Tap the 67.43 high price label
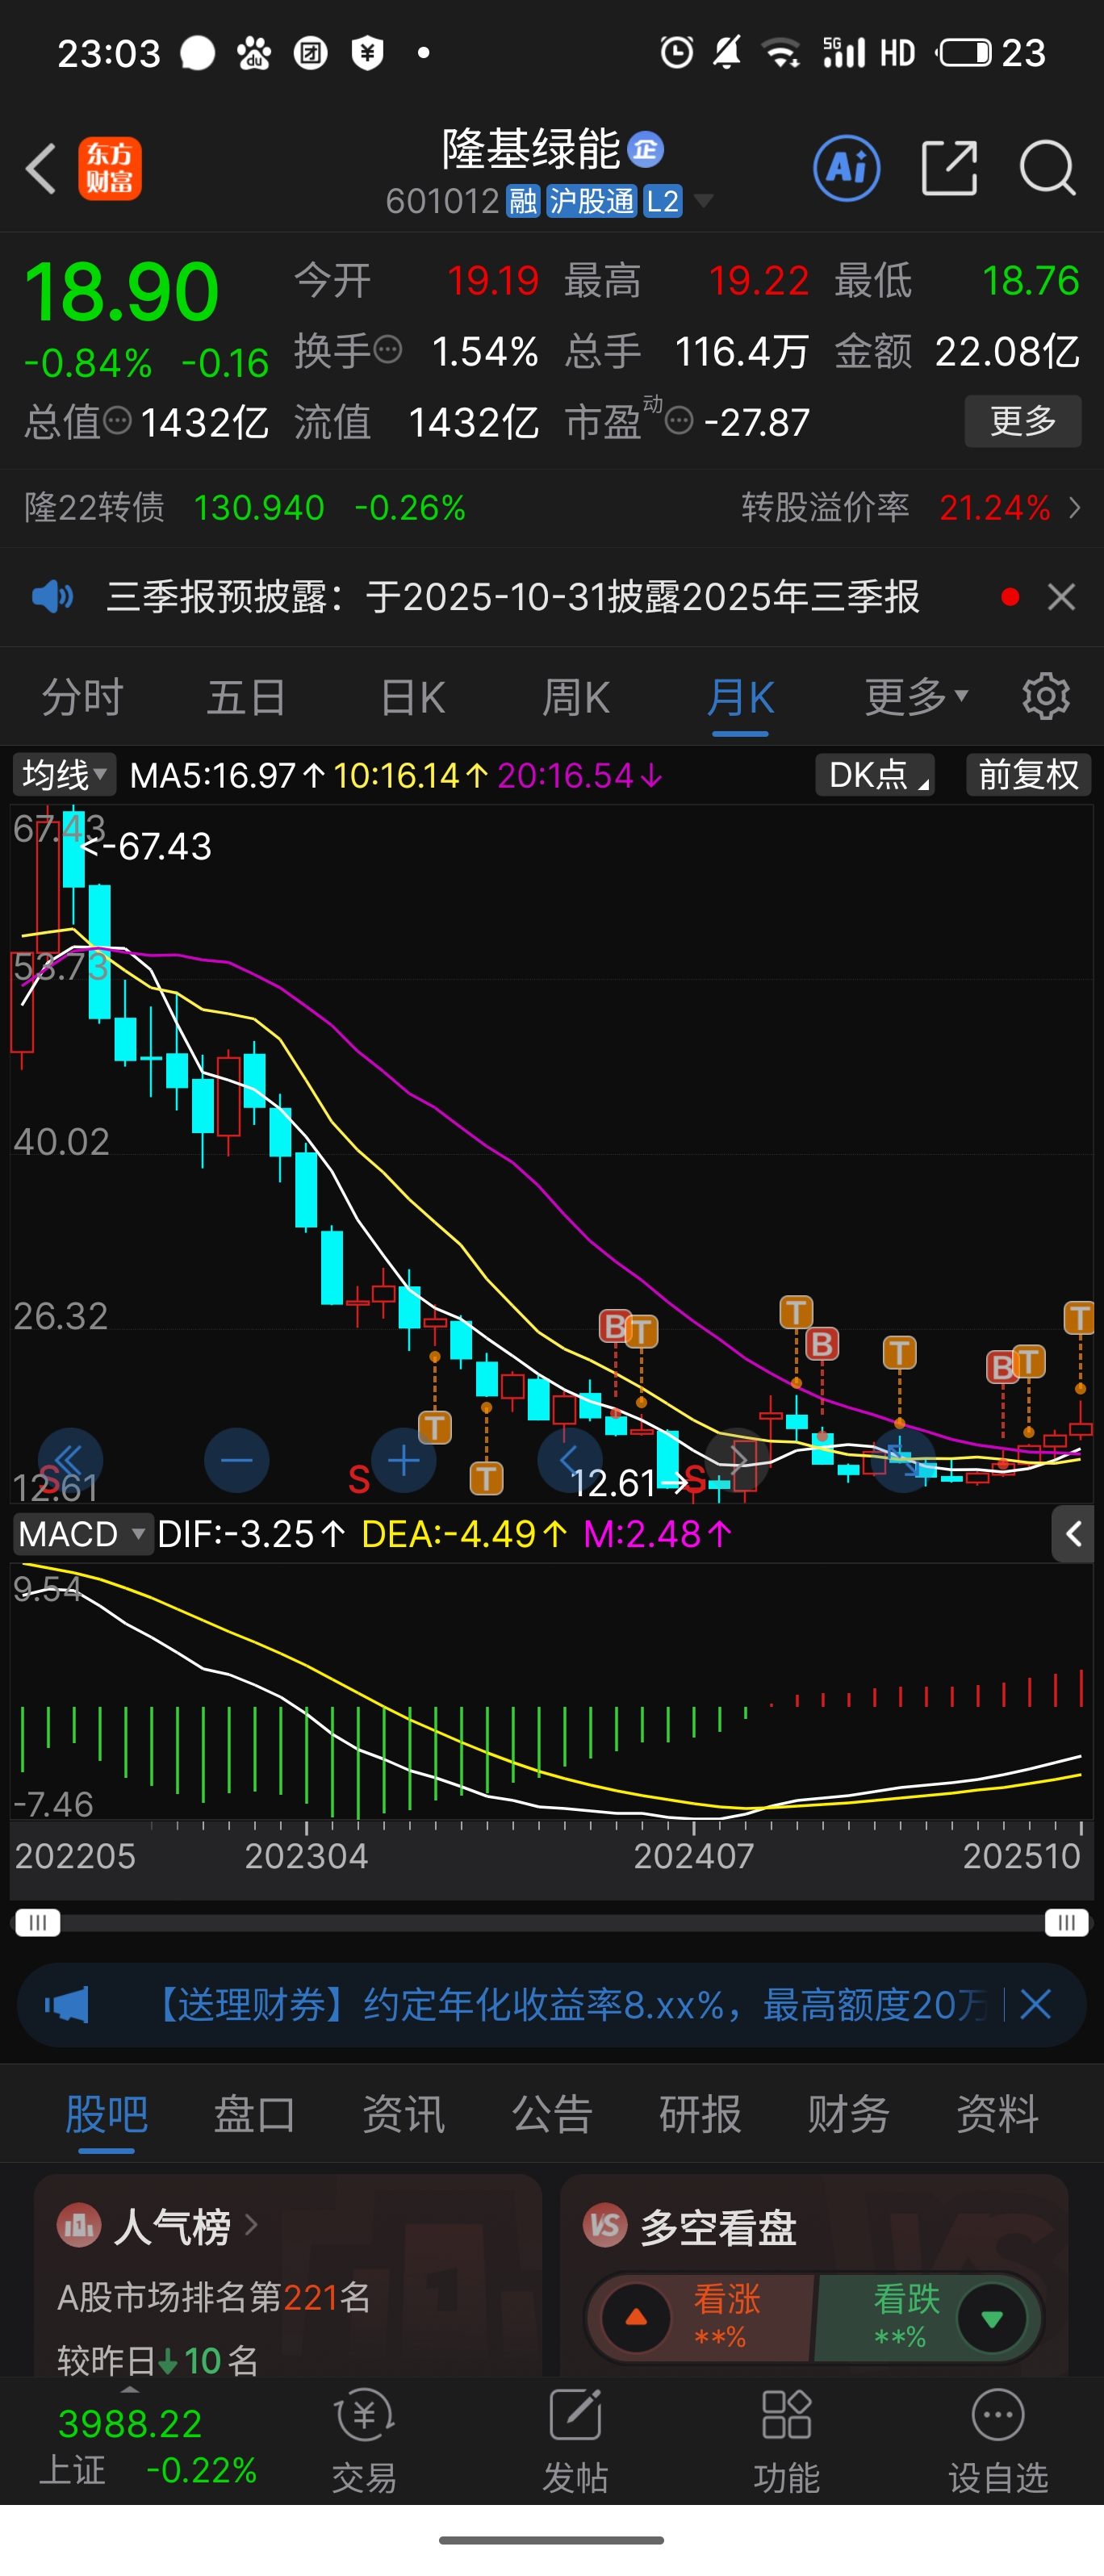This screenshot has width=1104, height=2576. click(146, 847)
